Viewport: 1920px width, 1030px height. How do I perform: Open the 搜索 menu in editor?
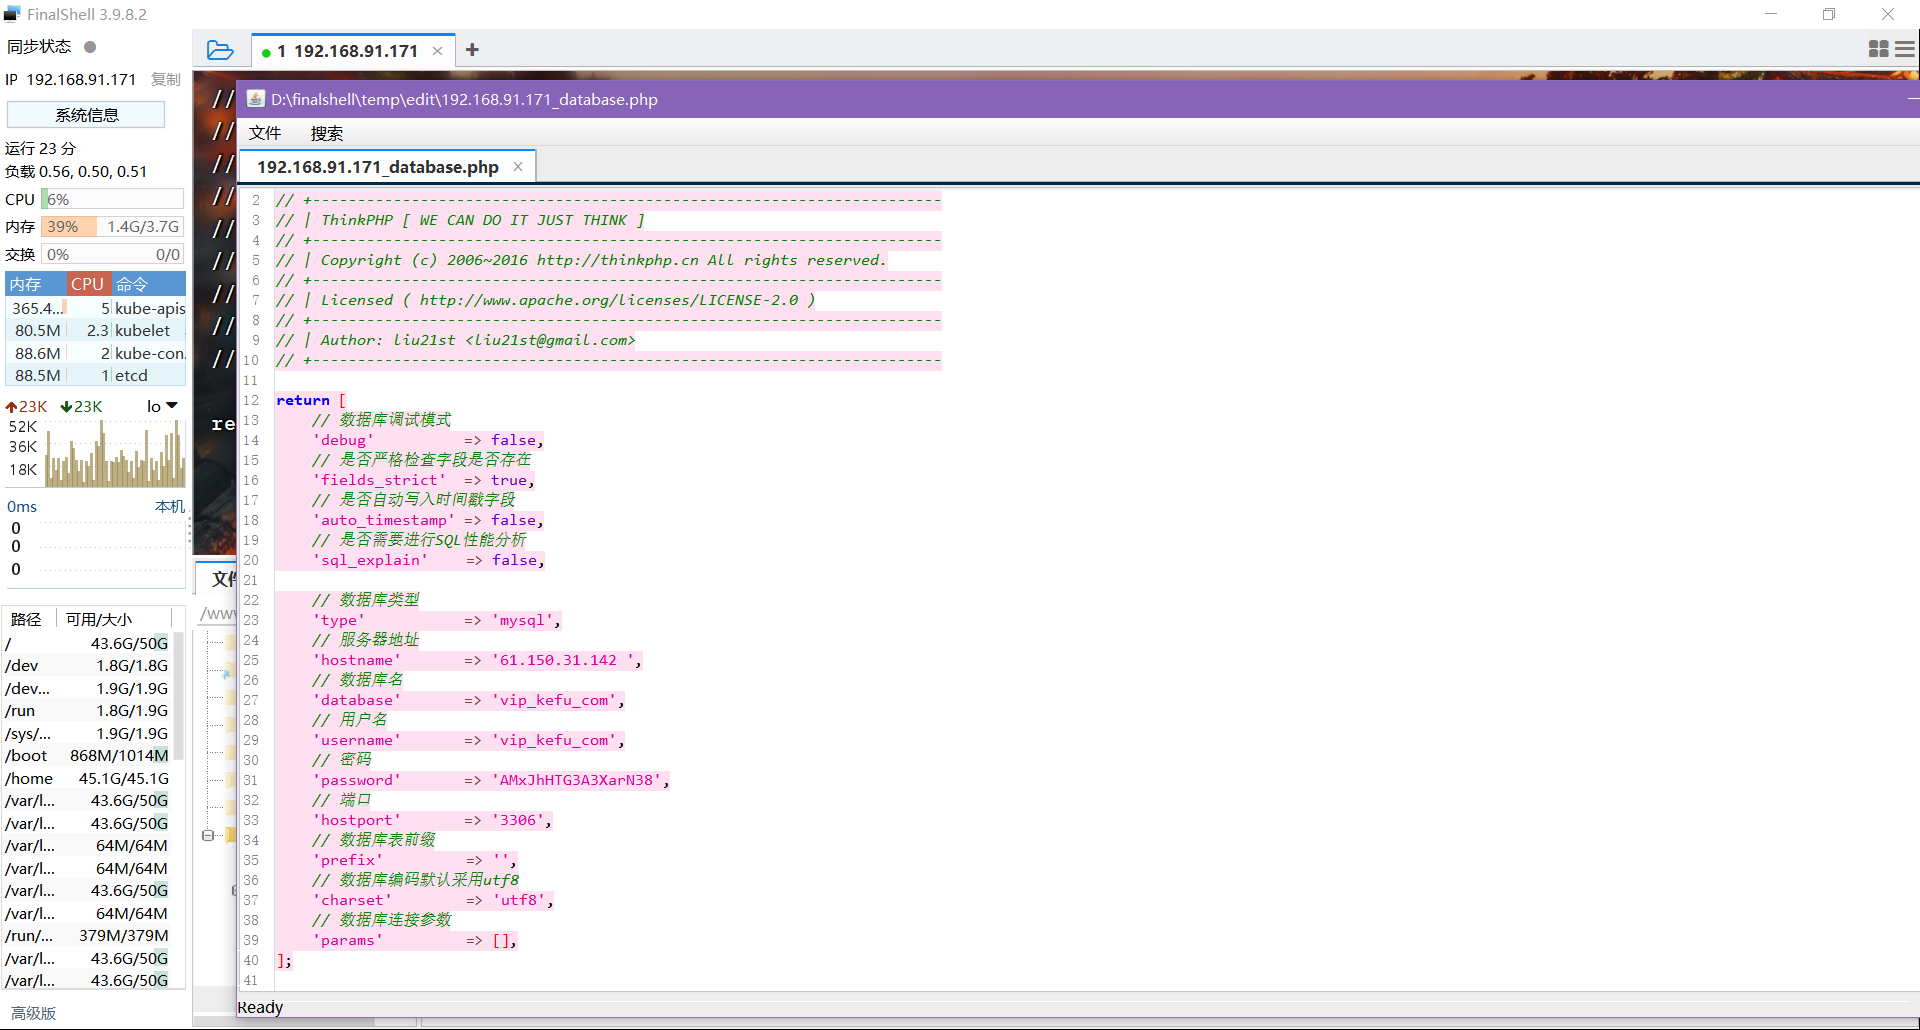click(326, 133)
